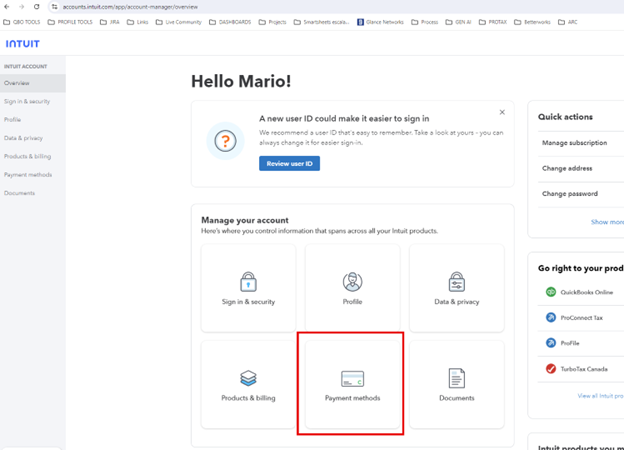Open the Links bookmark folder
The width and height of the screenshot is (624, 450).
point(138,22)
